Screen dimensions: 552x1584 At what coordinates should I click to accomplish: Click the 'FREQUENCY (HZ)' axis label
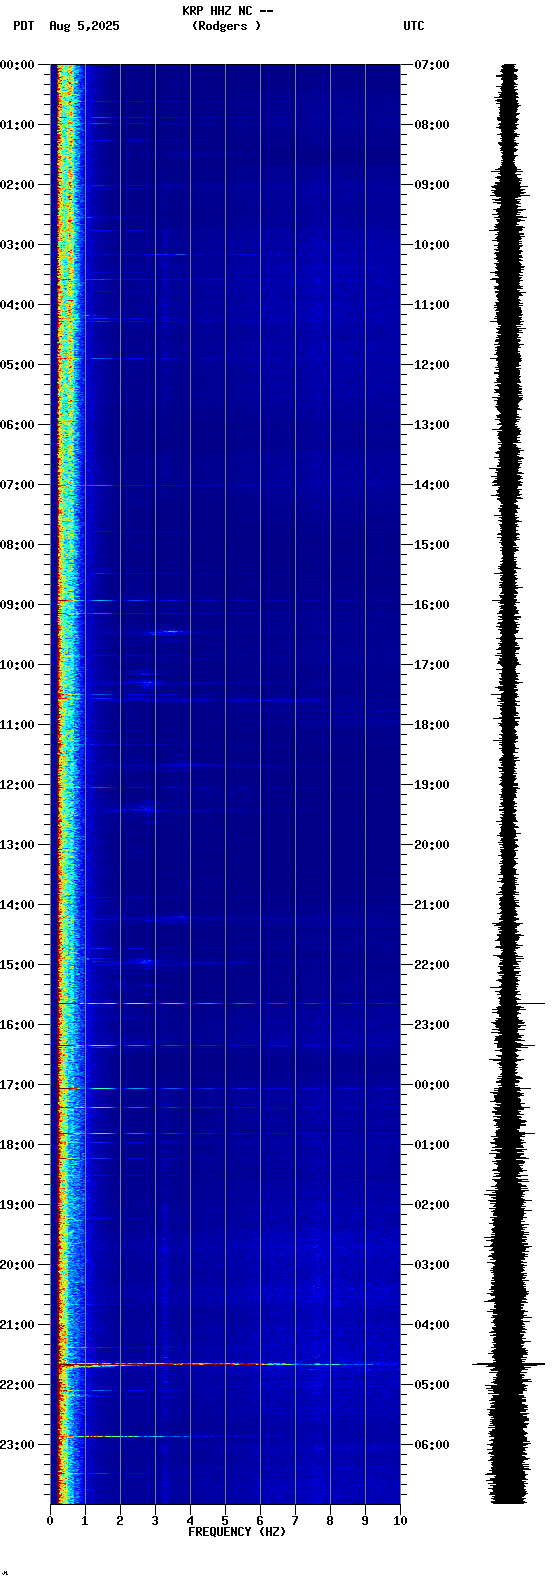pyautogui.click(x=237, y=1532)
